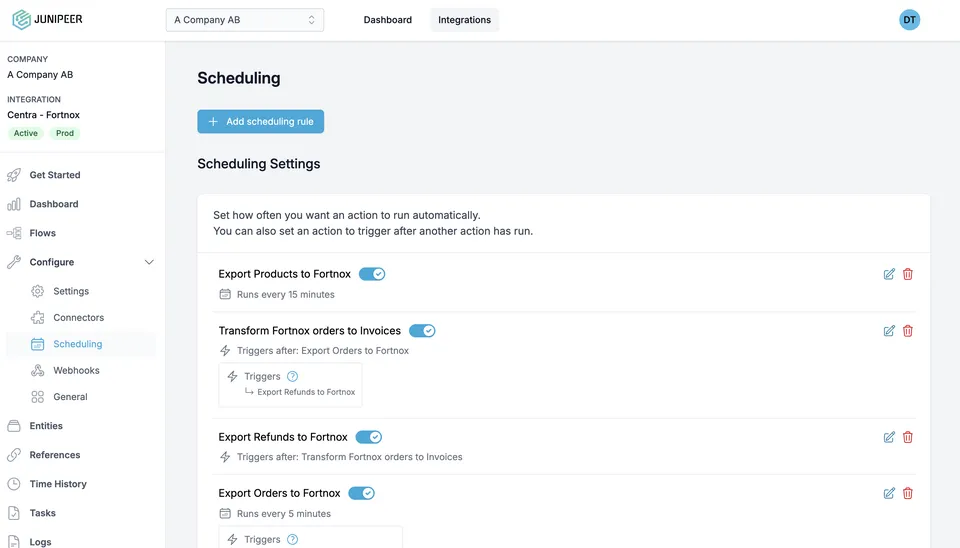Click the Scheduling calendar icon in sidebar
The image size is (960, 548).
point(37,344)
